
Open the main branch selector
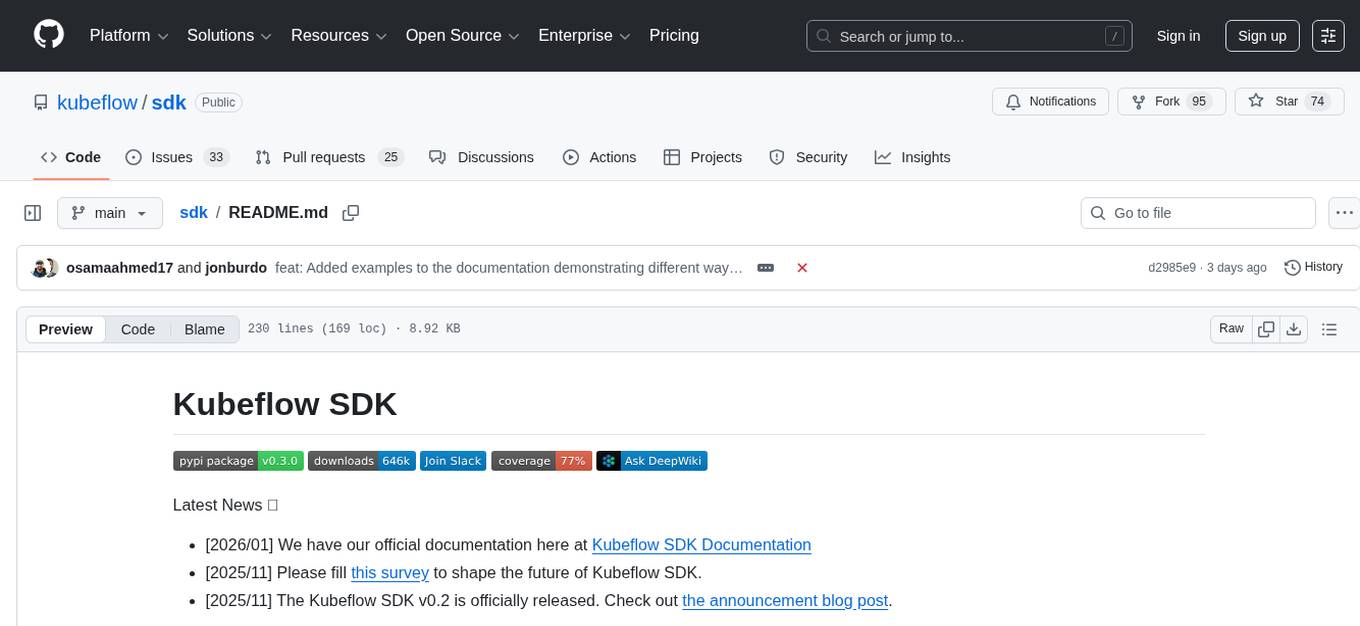click(x=109, y=212)
